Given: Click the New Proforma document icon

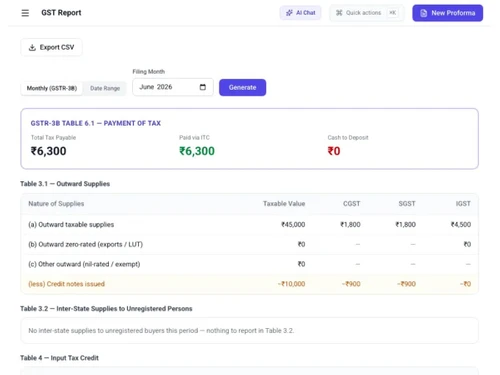Looking at the screenshot, I should (x=423, y=13).
